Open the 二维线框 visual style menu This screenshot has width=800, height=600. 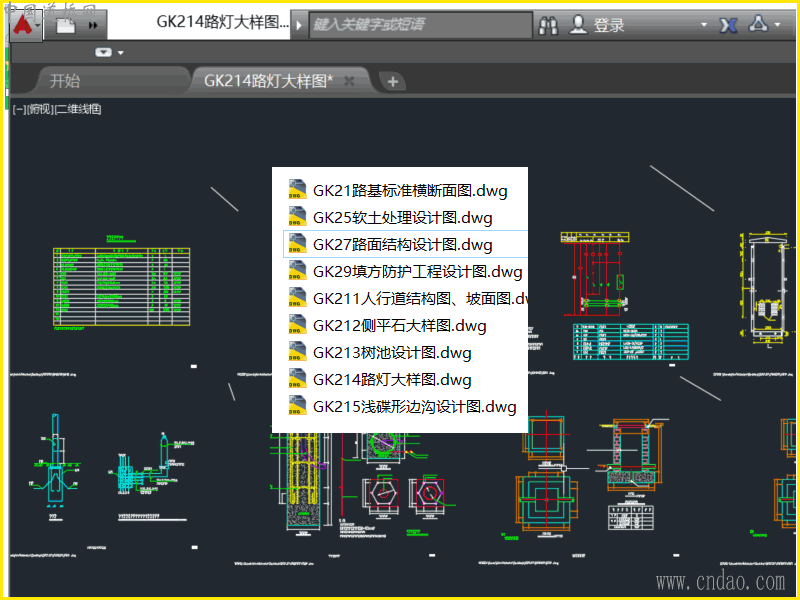pos(78,109)
